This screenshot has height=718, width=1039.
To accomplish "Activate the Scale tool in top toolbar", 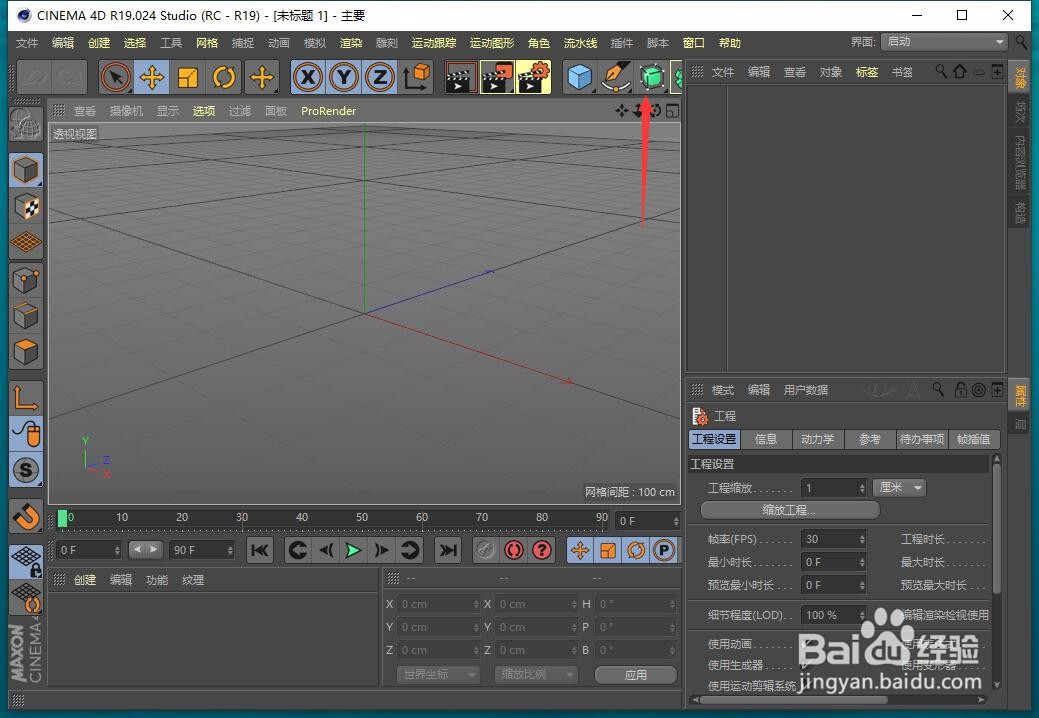I will coord(188,77).
